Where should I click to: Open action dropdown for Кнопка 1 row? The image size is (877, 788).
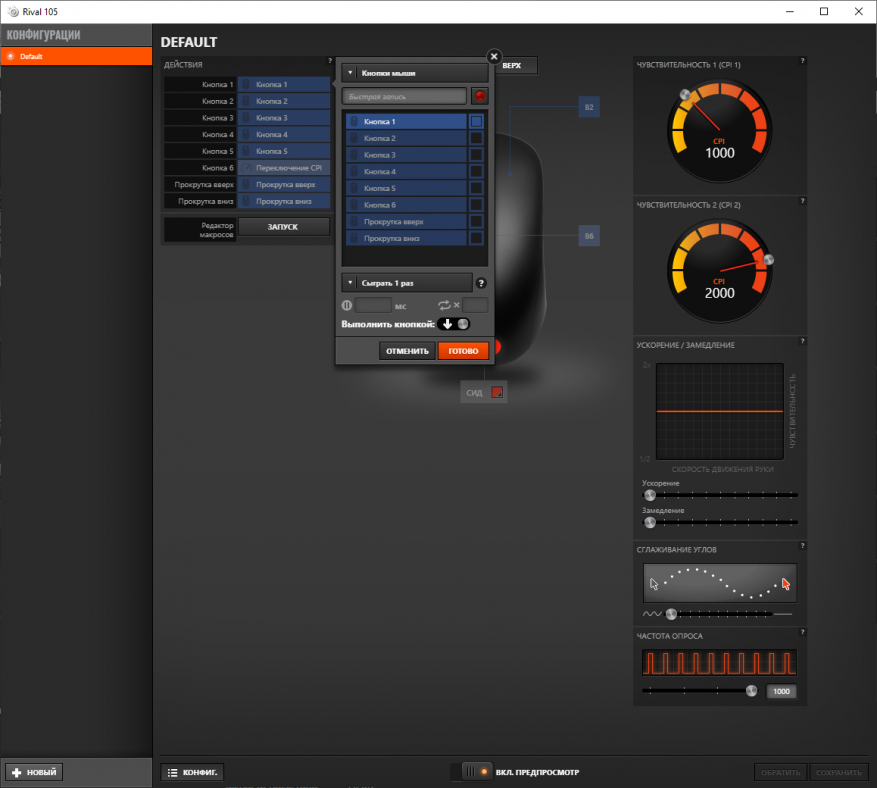coord(284,84)
